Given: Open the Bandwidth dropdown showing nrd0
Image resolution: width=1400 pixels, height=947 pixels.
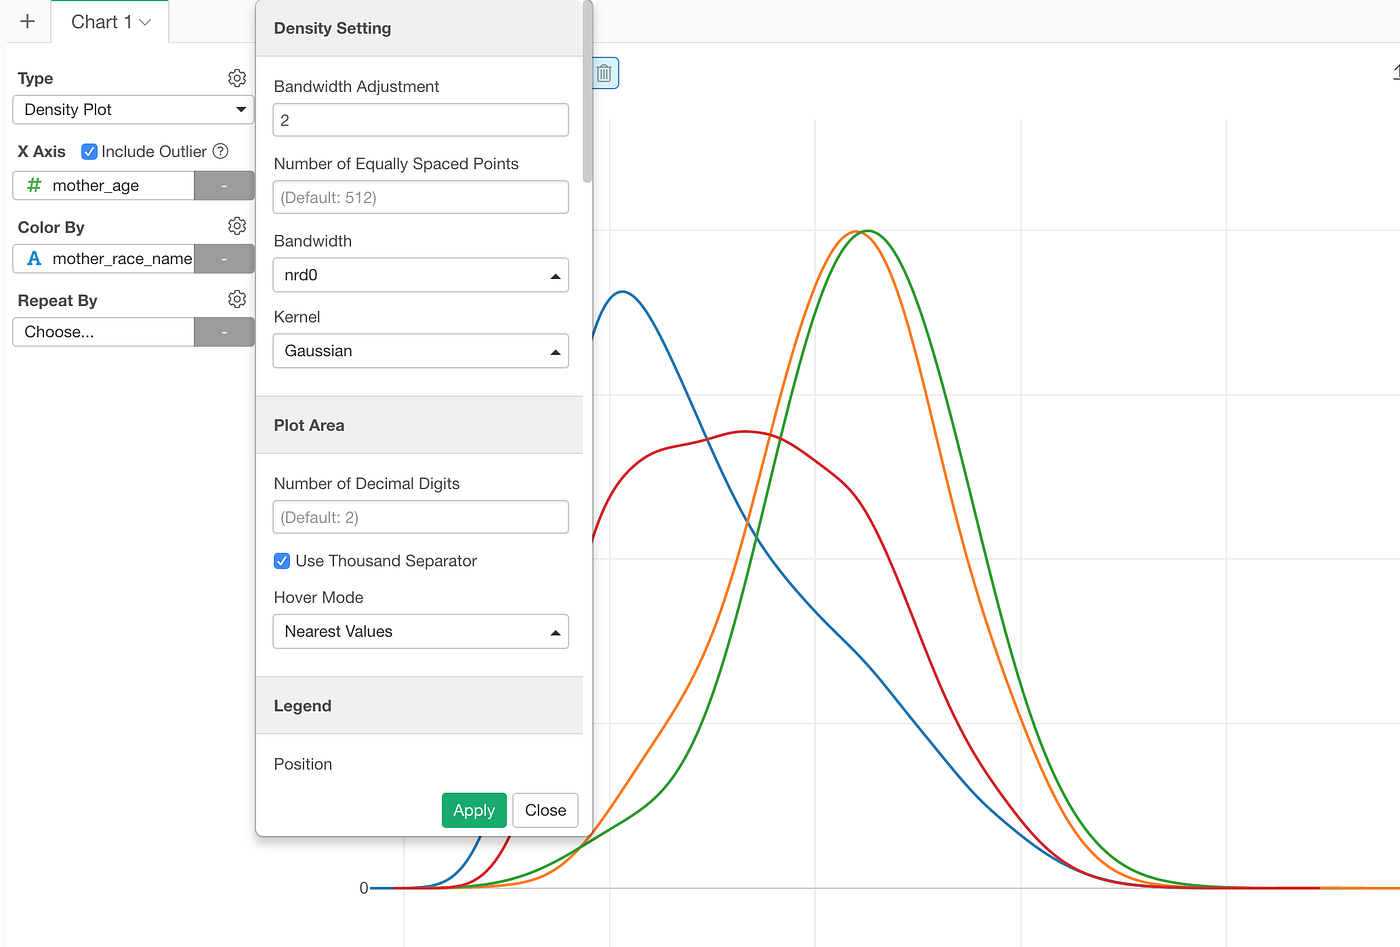Looking at the screenshot, I should [420, 274].
